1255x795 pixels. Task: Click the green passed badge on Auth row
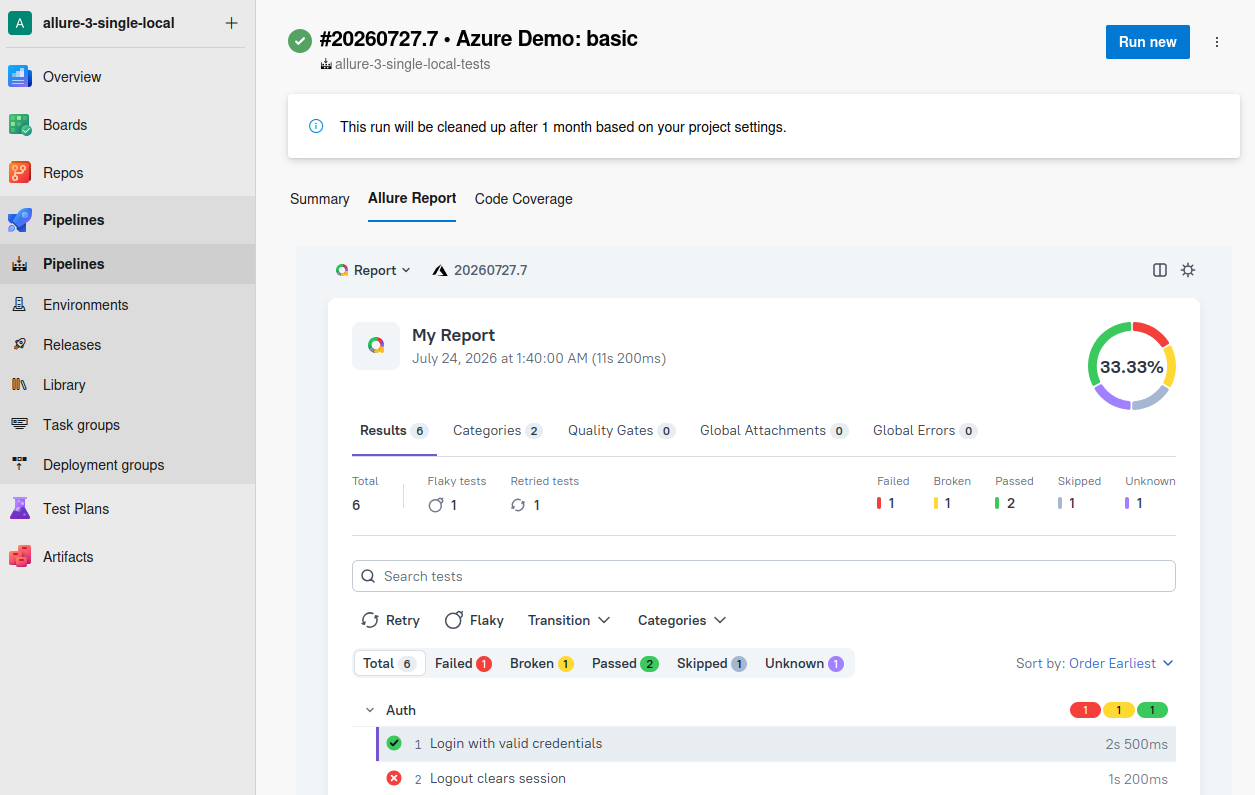click(1152, 710)
